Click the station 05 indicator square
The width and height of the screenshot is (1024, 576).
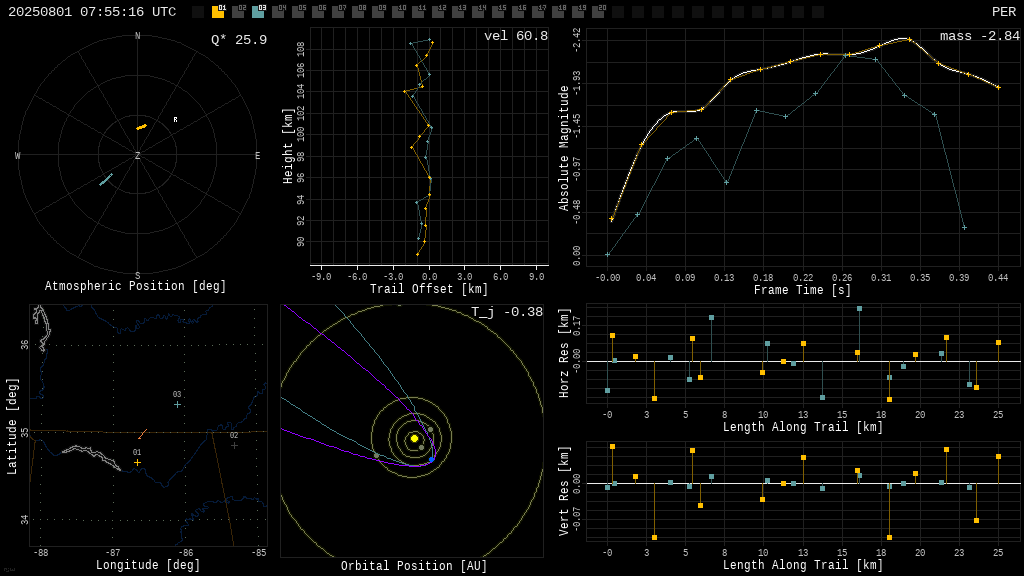pos(298,12)
